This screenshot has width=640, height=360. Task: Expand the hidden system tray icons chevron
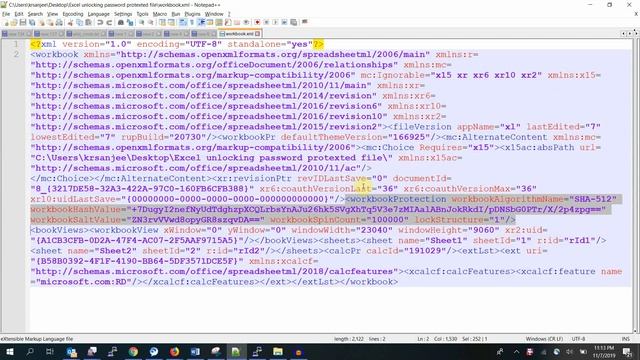coord(516,351)
